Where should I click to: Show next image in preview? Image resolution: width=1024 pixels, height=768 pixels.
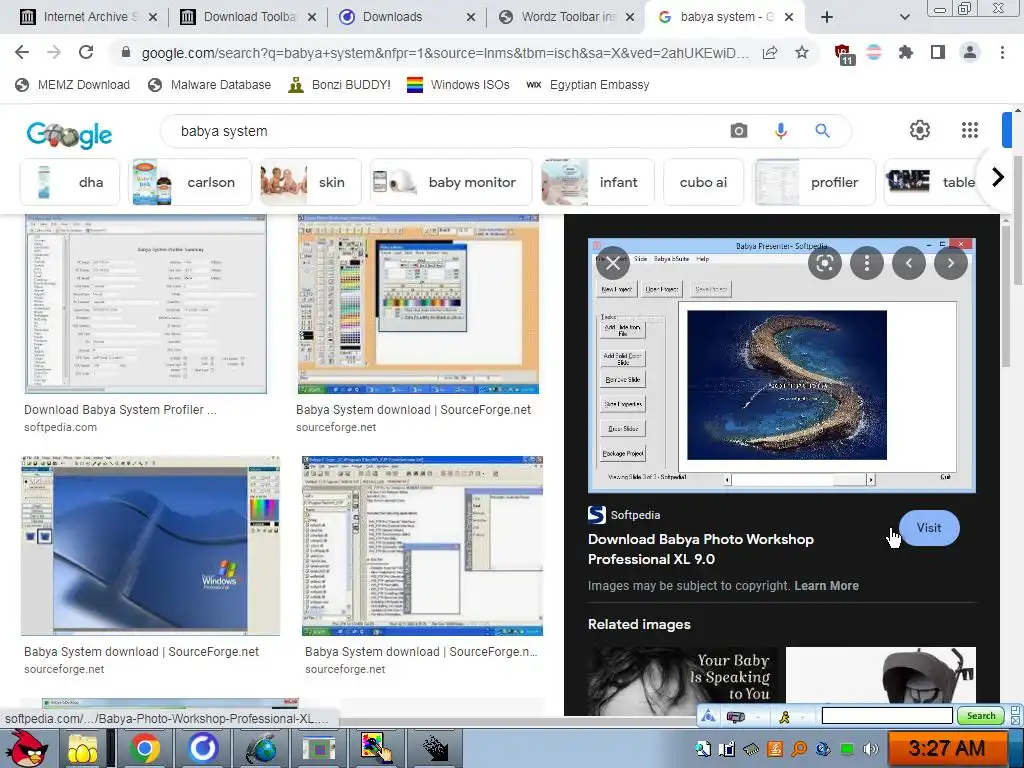[950, 263]
